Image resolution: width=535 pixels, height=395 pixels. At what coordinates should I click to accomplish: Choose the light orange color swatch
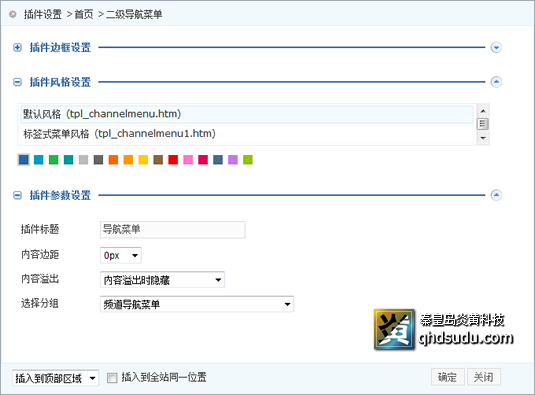tap(128, 160)
